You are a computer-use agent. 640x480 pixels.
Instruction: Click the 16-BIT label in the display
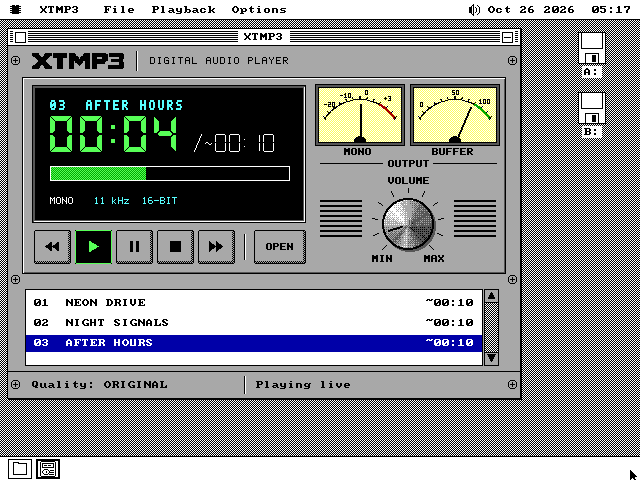(160, 200)
